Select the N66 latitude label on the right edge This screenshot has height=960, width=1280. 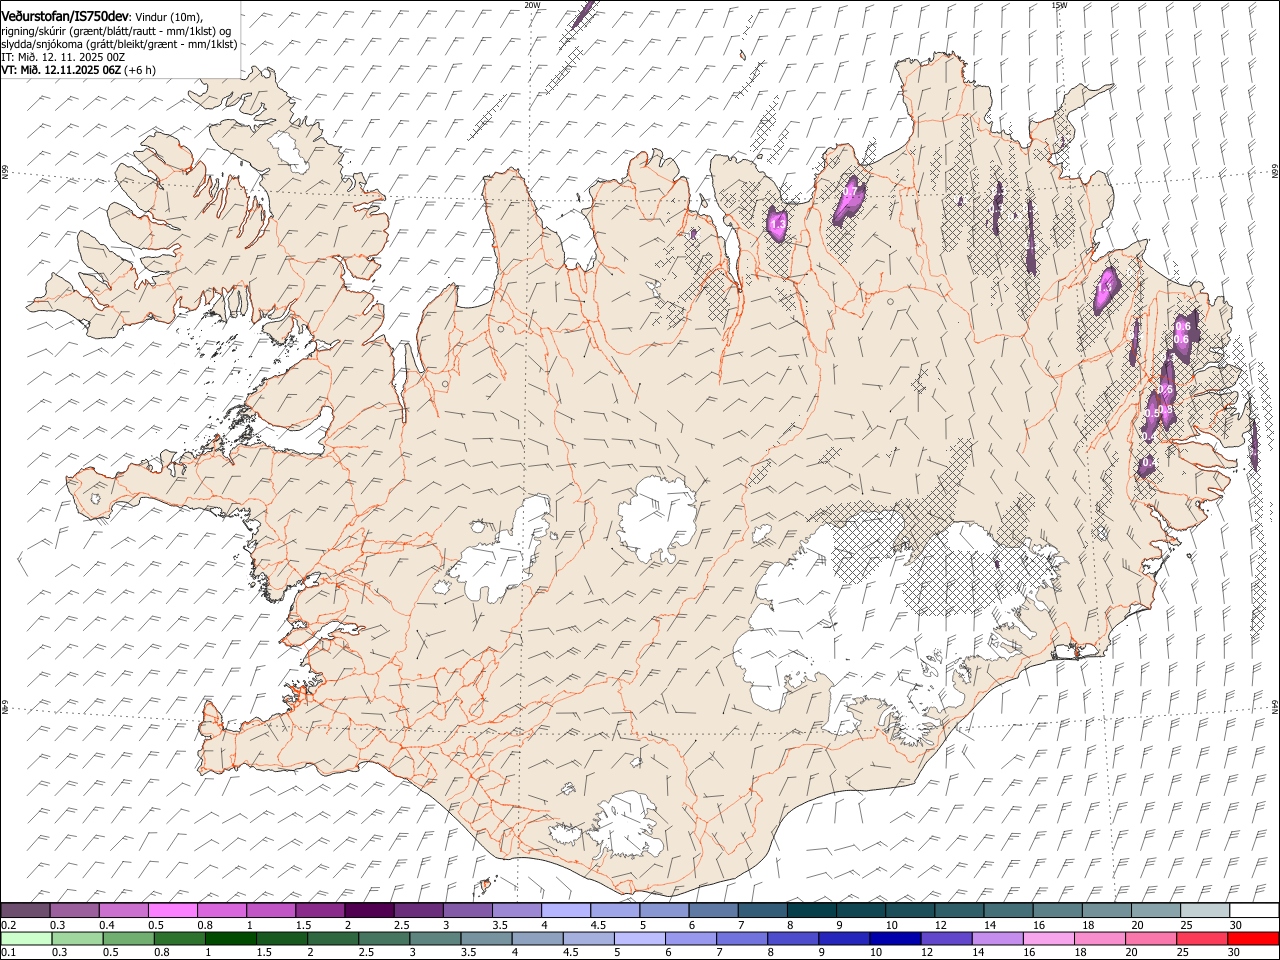1275,171
